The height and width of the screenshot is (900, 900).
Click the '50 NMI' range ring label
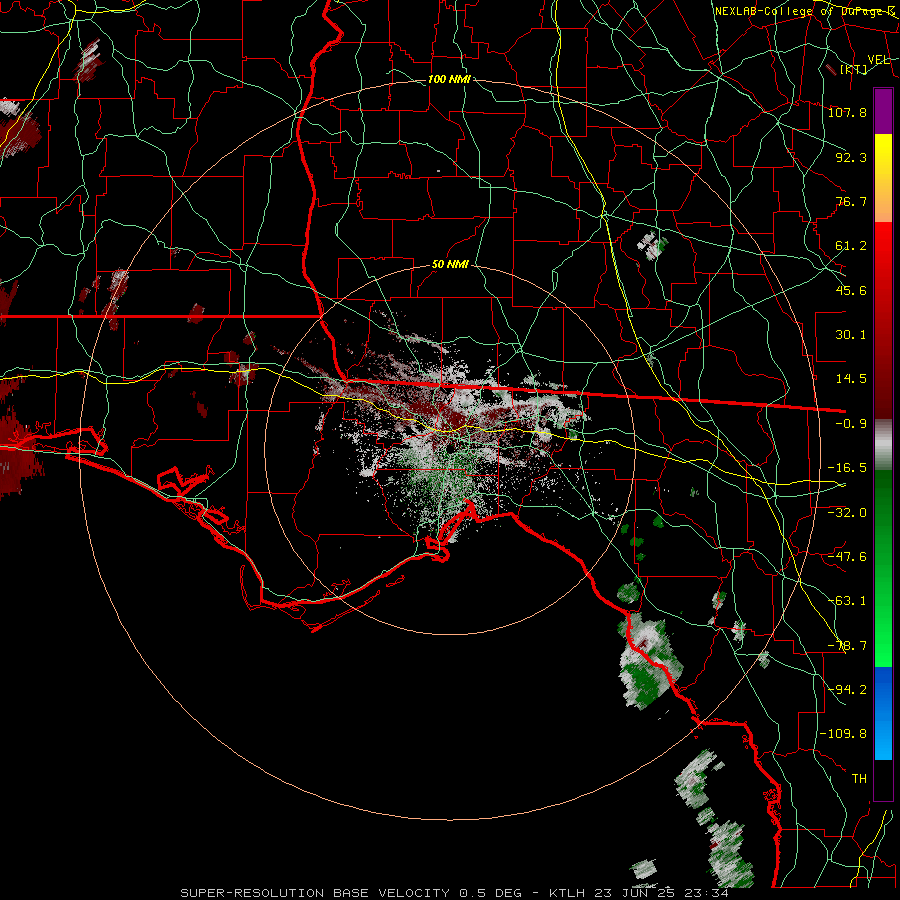(450, 265)
